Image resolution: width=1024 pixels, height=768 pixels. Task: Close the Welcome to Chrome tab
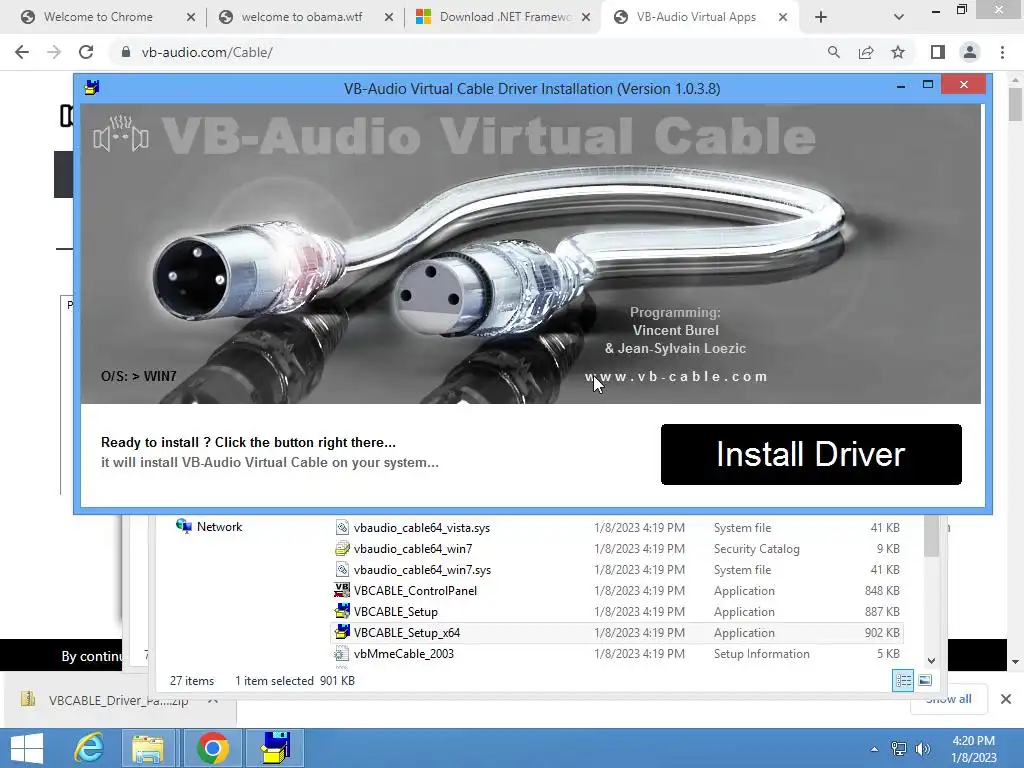(191, 18)
